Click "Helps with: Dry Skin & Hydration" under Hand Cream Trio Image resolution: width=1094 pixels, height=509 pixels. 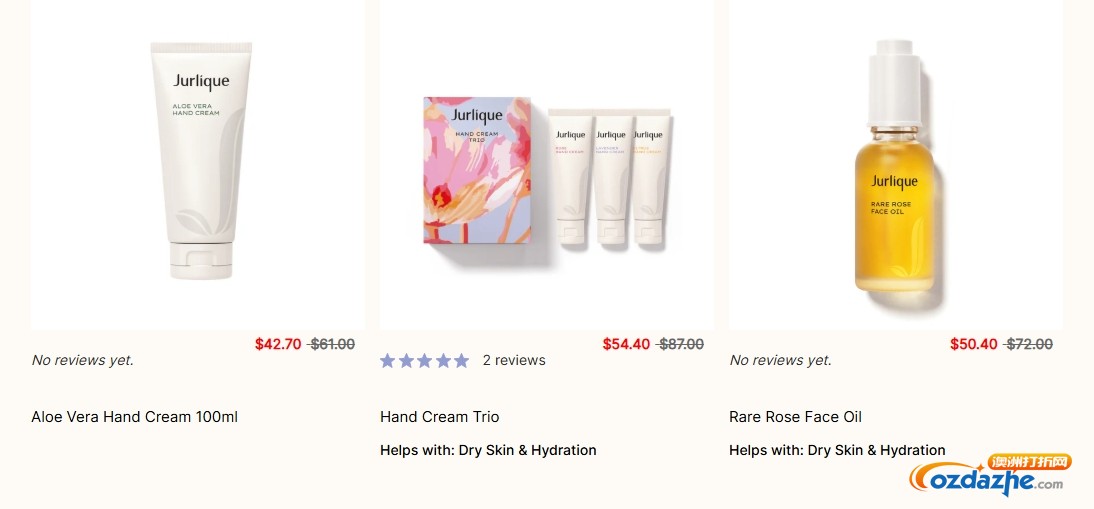[488, 450]
